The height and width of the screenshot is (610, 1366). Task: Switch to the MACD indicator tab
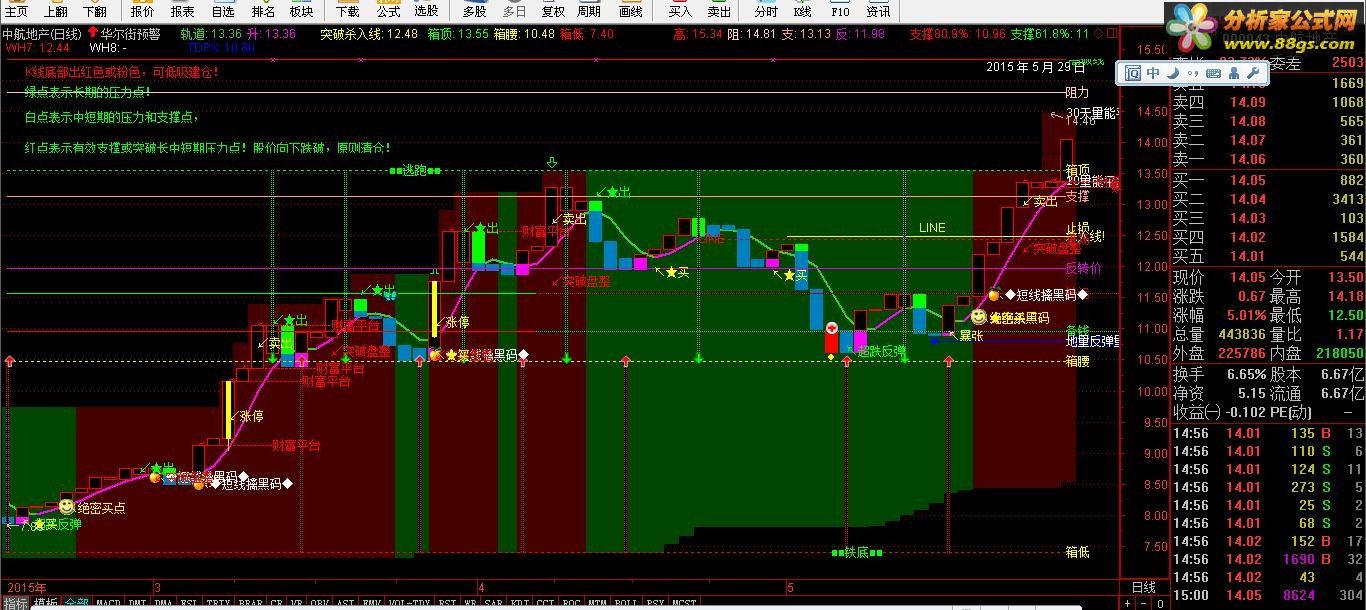click(x=108, y=604)
